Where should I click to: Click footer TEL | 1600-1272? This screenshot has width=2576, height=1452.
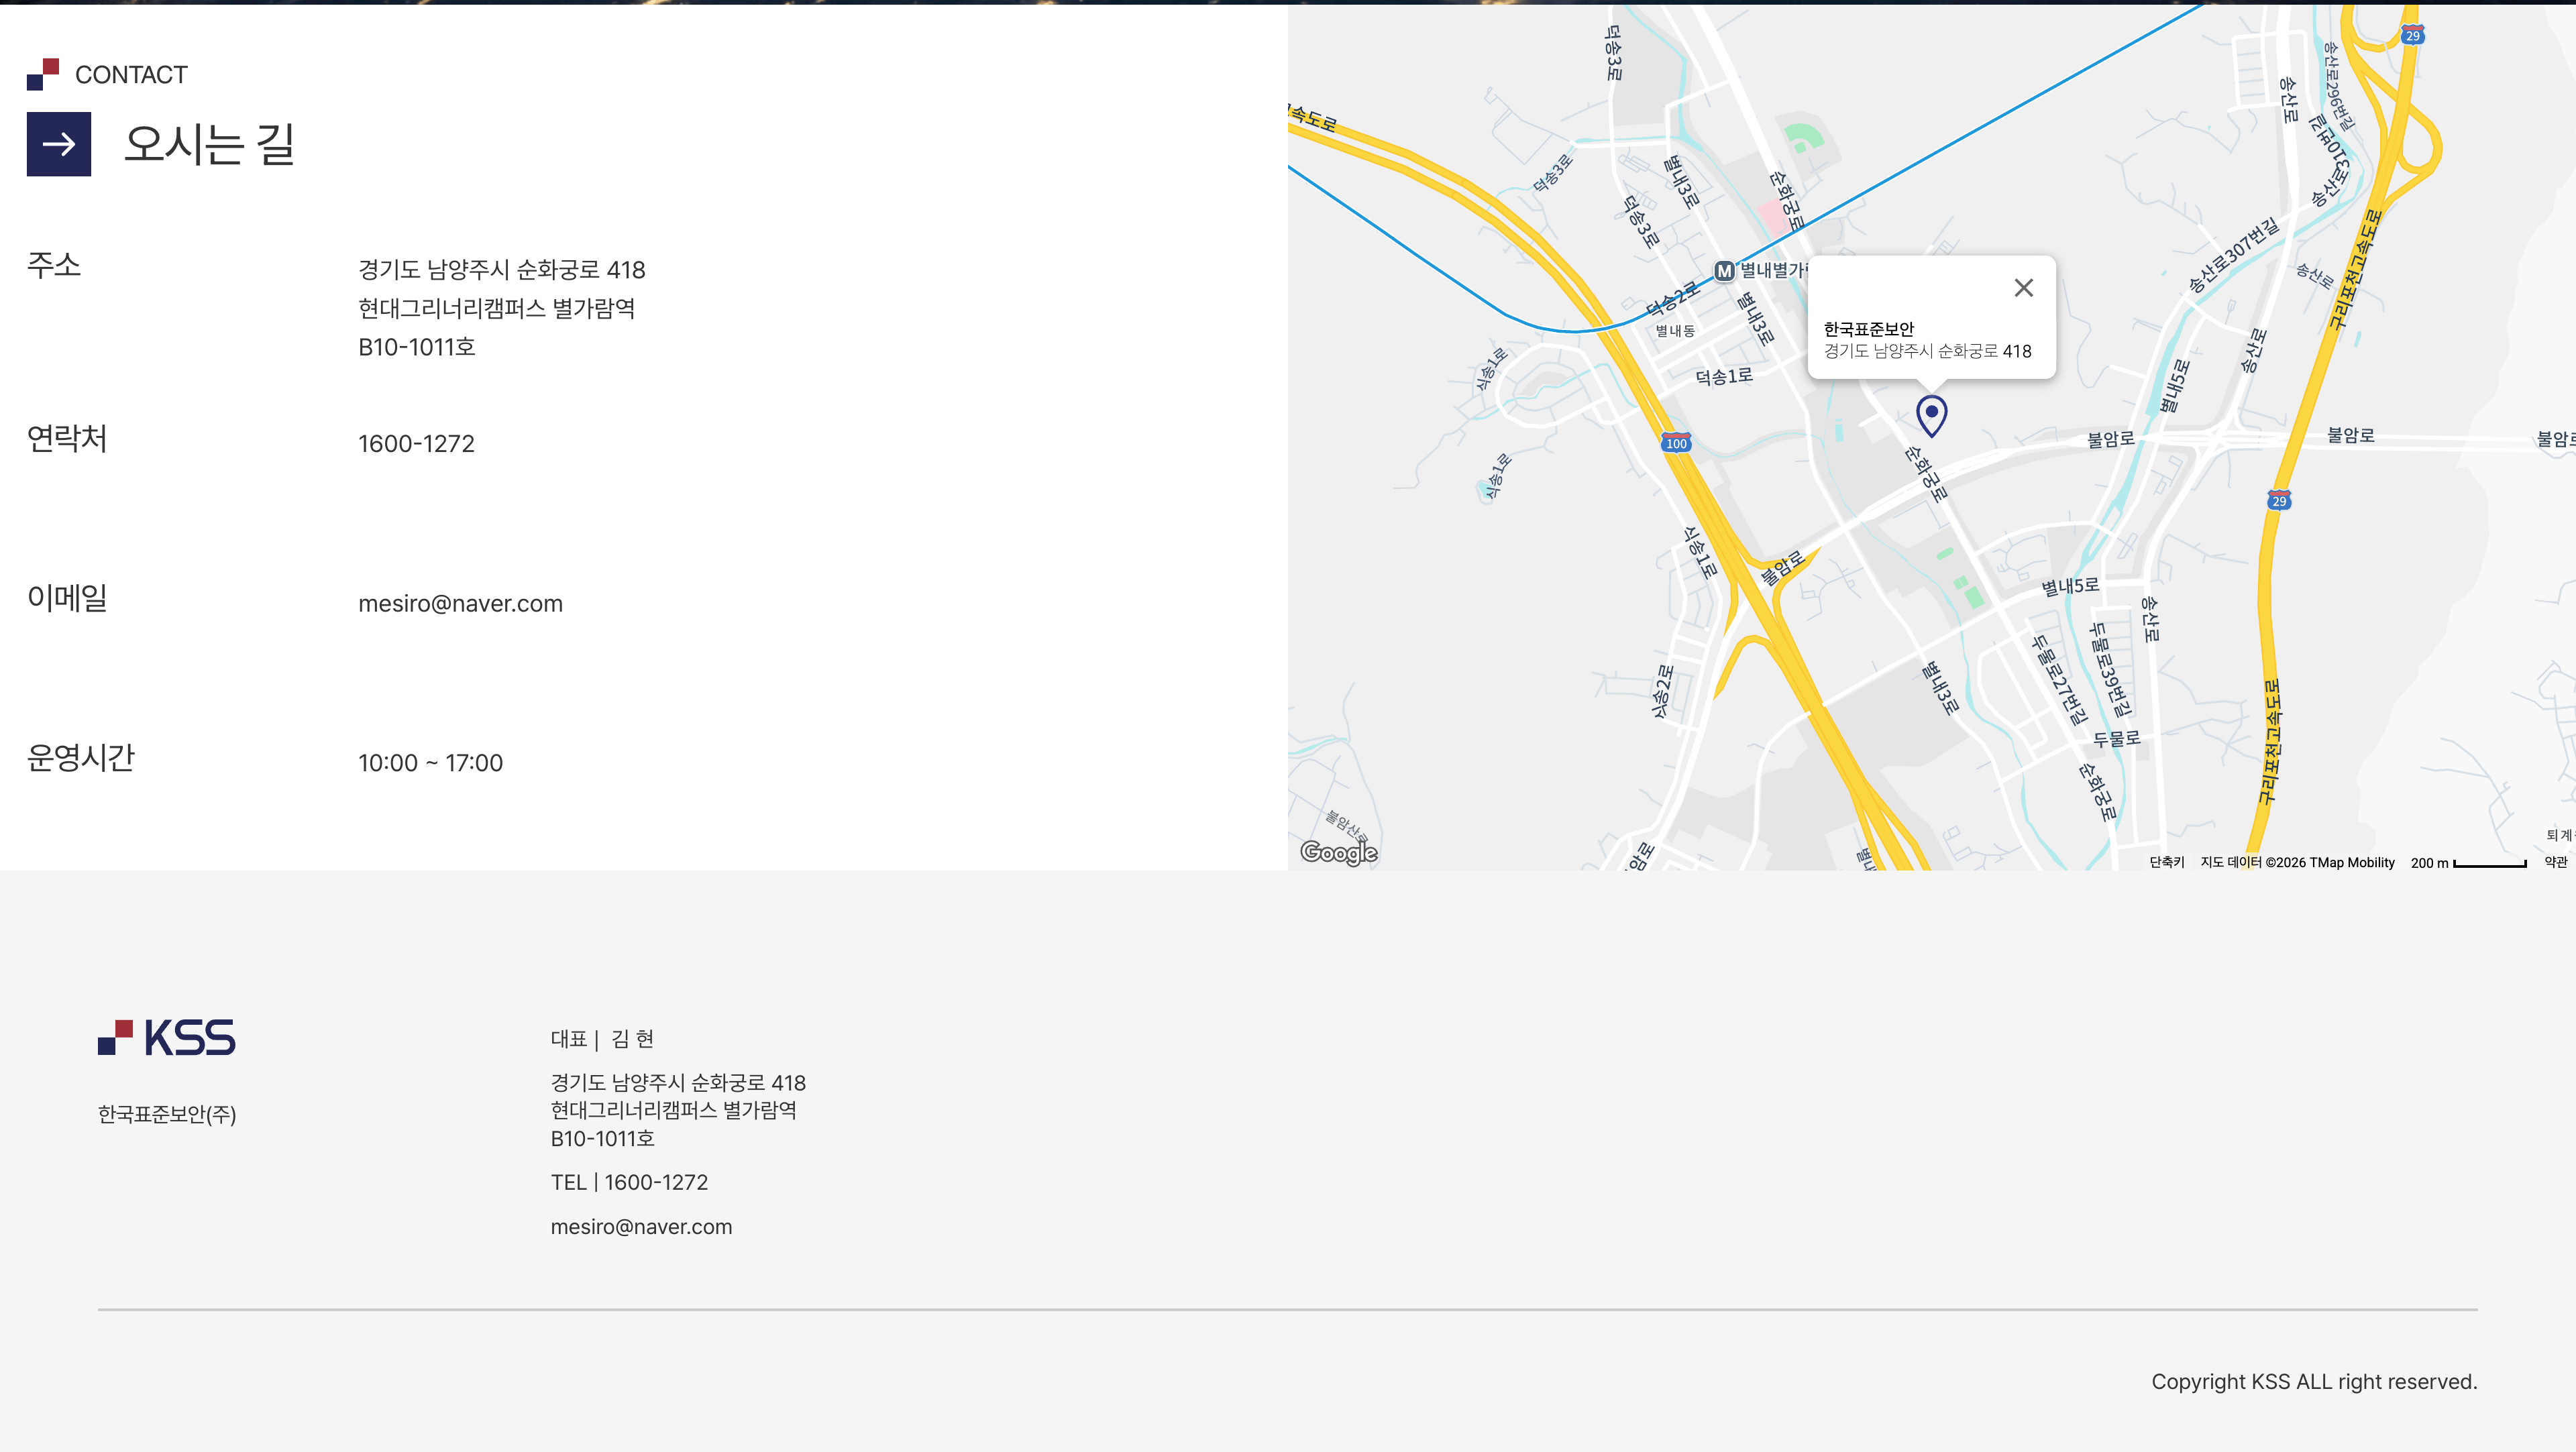[629, 1182]
